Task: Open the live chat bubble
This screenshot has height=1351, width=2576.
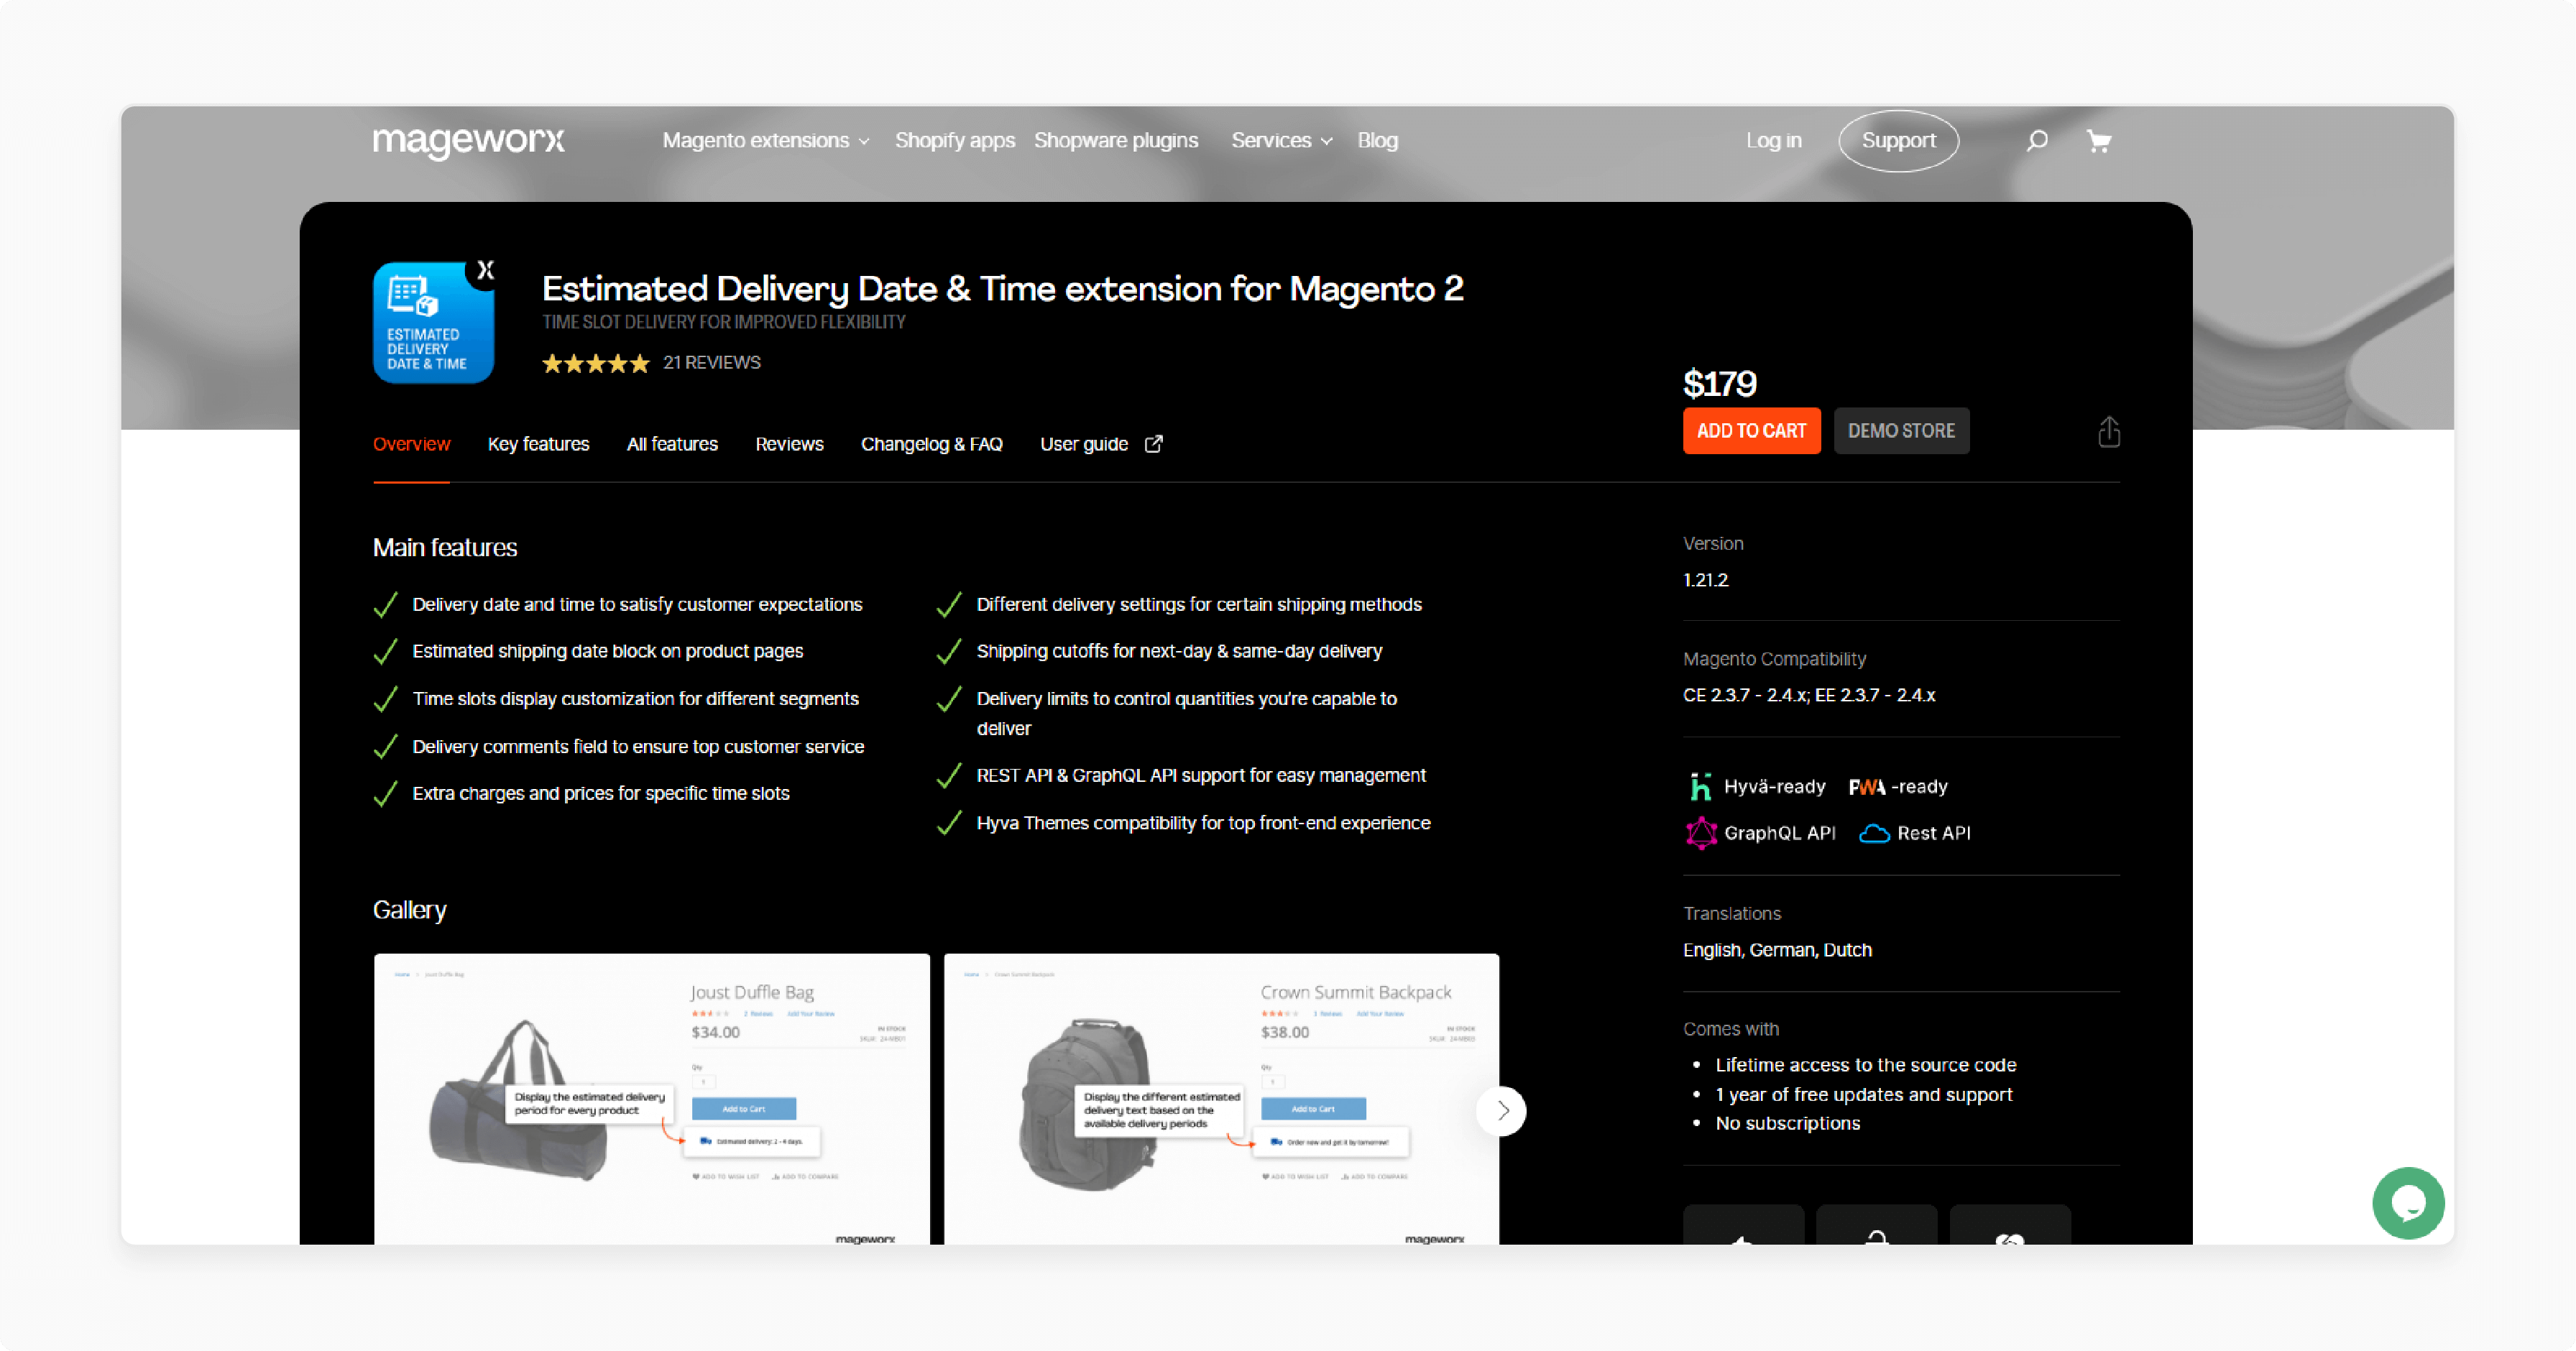Action: [2408, 1203]
